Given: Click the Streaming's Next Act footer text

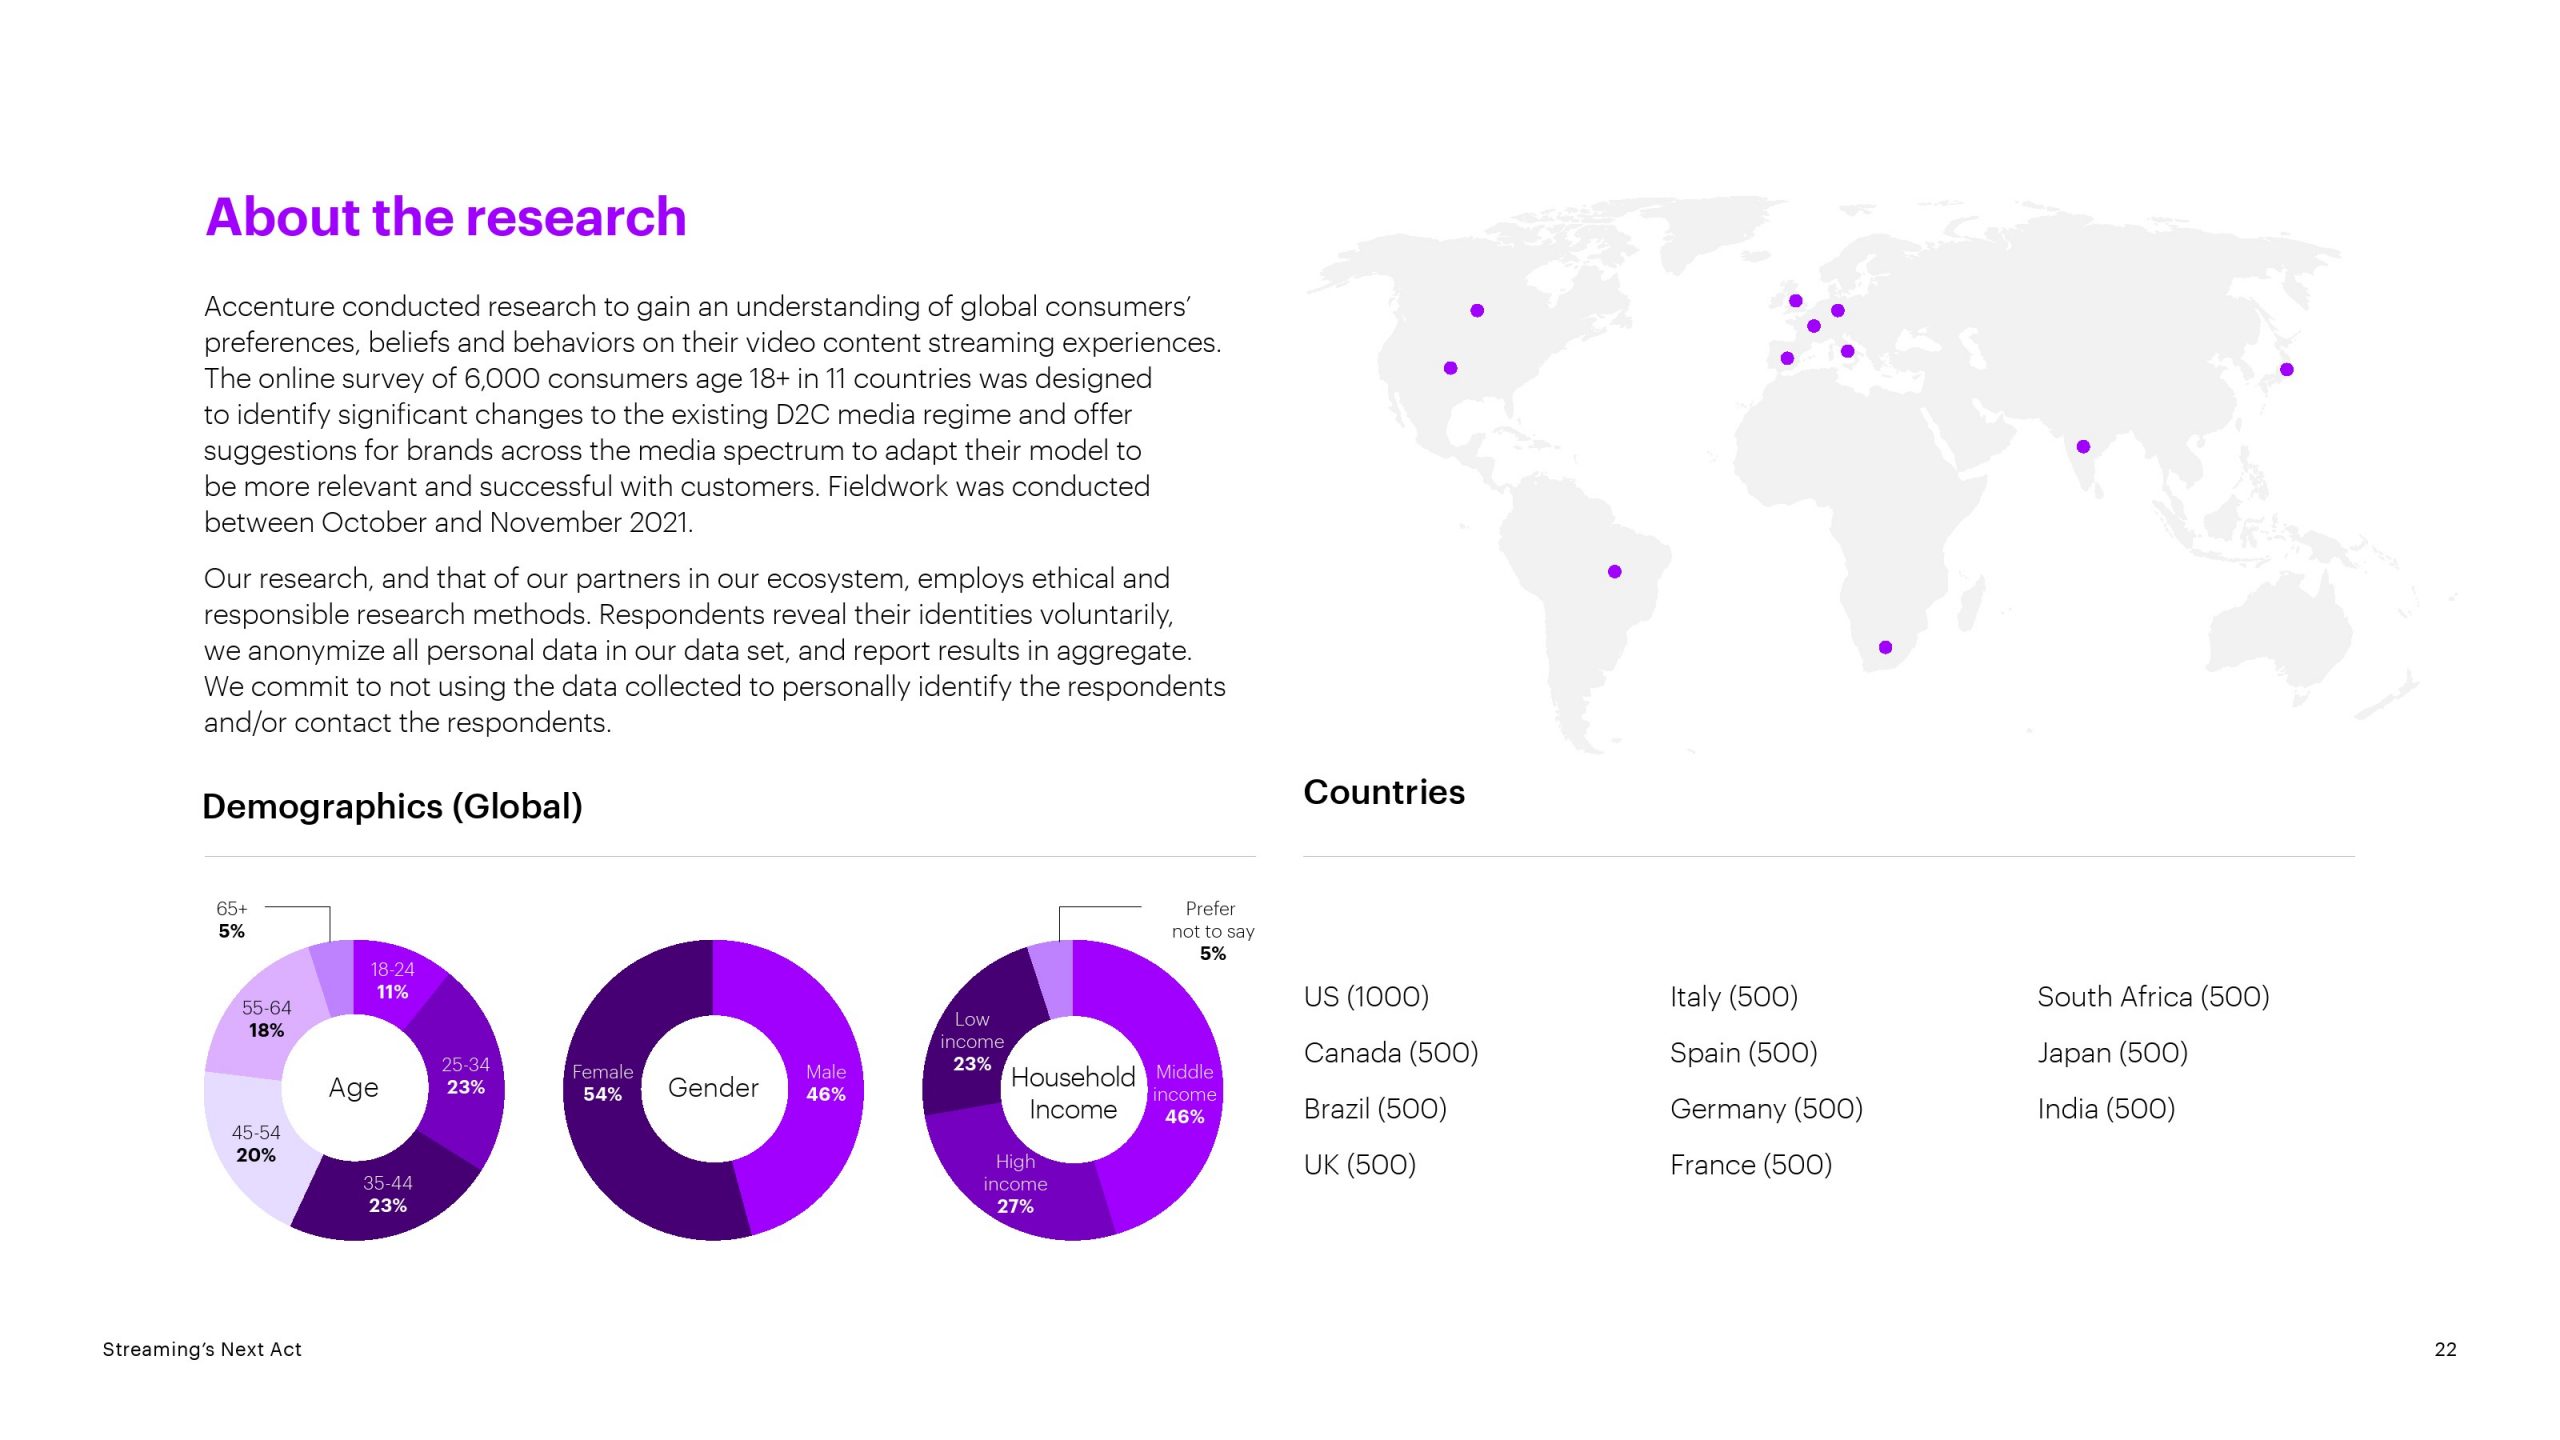Looking at the screenshot, I should point(201,1349).
